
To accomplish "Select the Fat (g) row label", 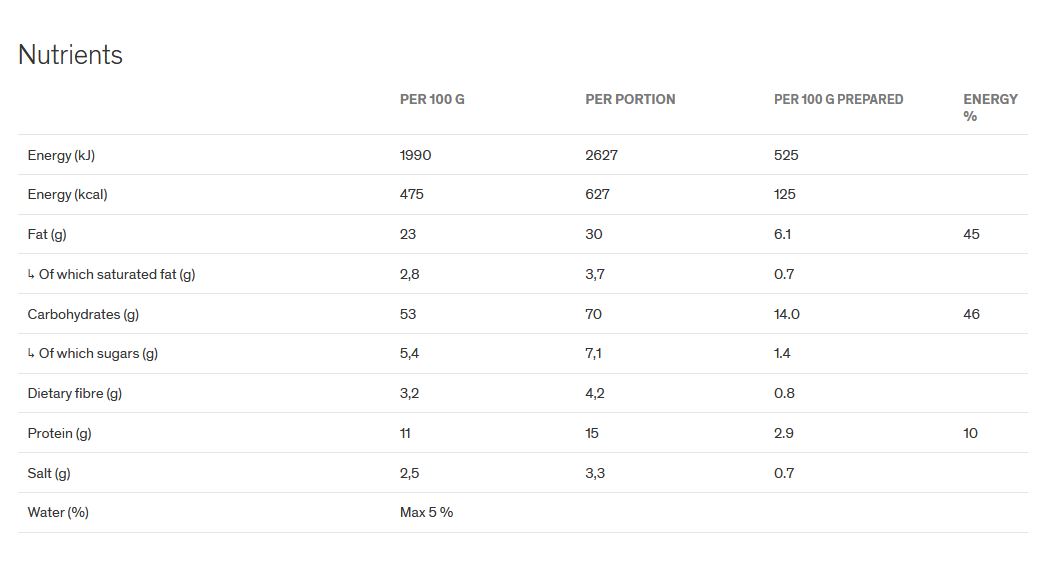I will 47,234.
